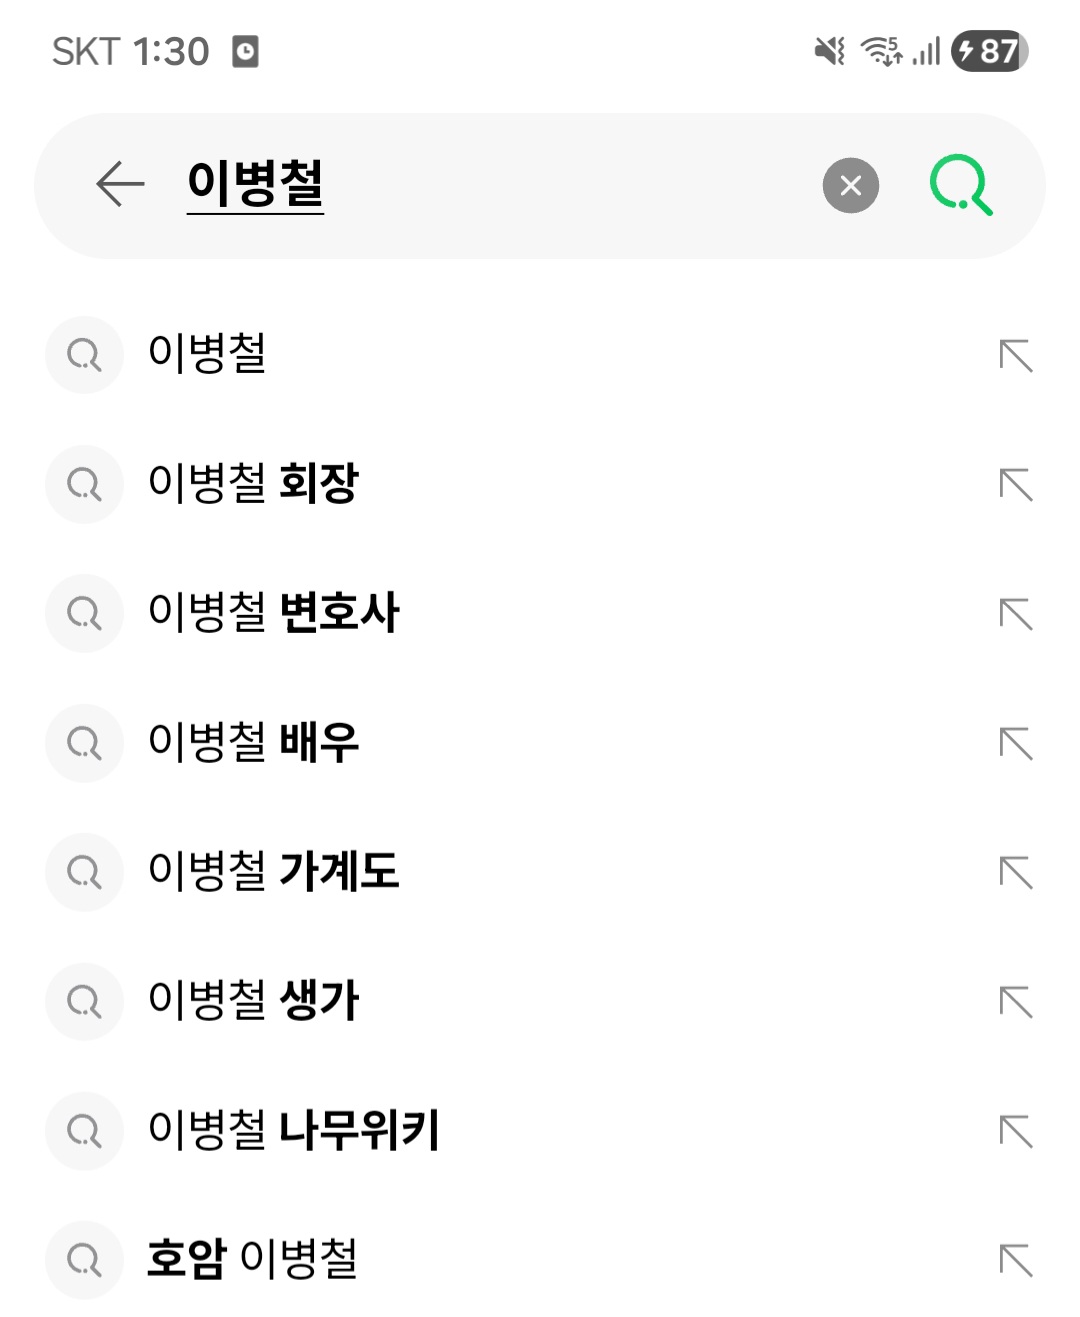Pick the 이병철 가계도 suggestion
Viewport: 1080px width, 1317px height.
point(273,871)
